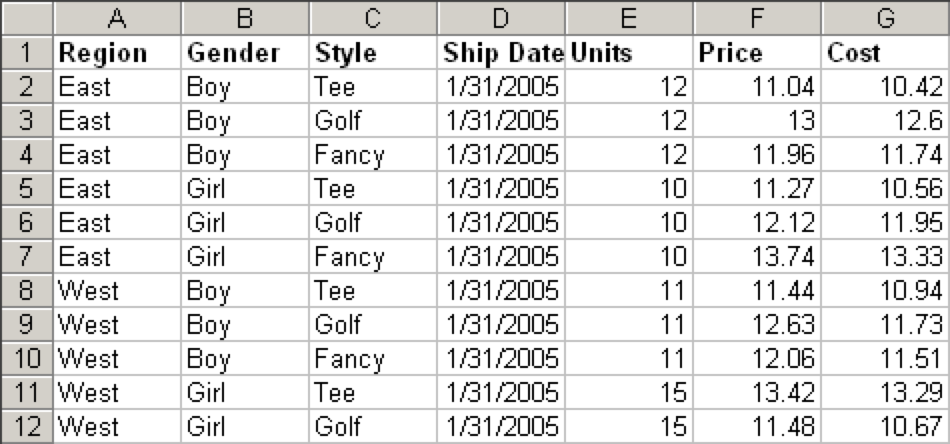Select the Region header cell
This screenshot has width=950, height=444.
117,53
